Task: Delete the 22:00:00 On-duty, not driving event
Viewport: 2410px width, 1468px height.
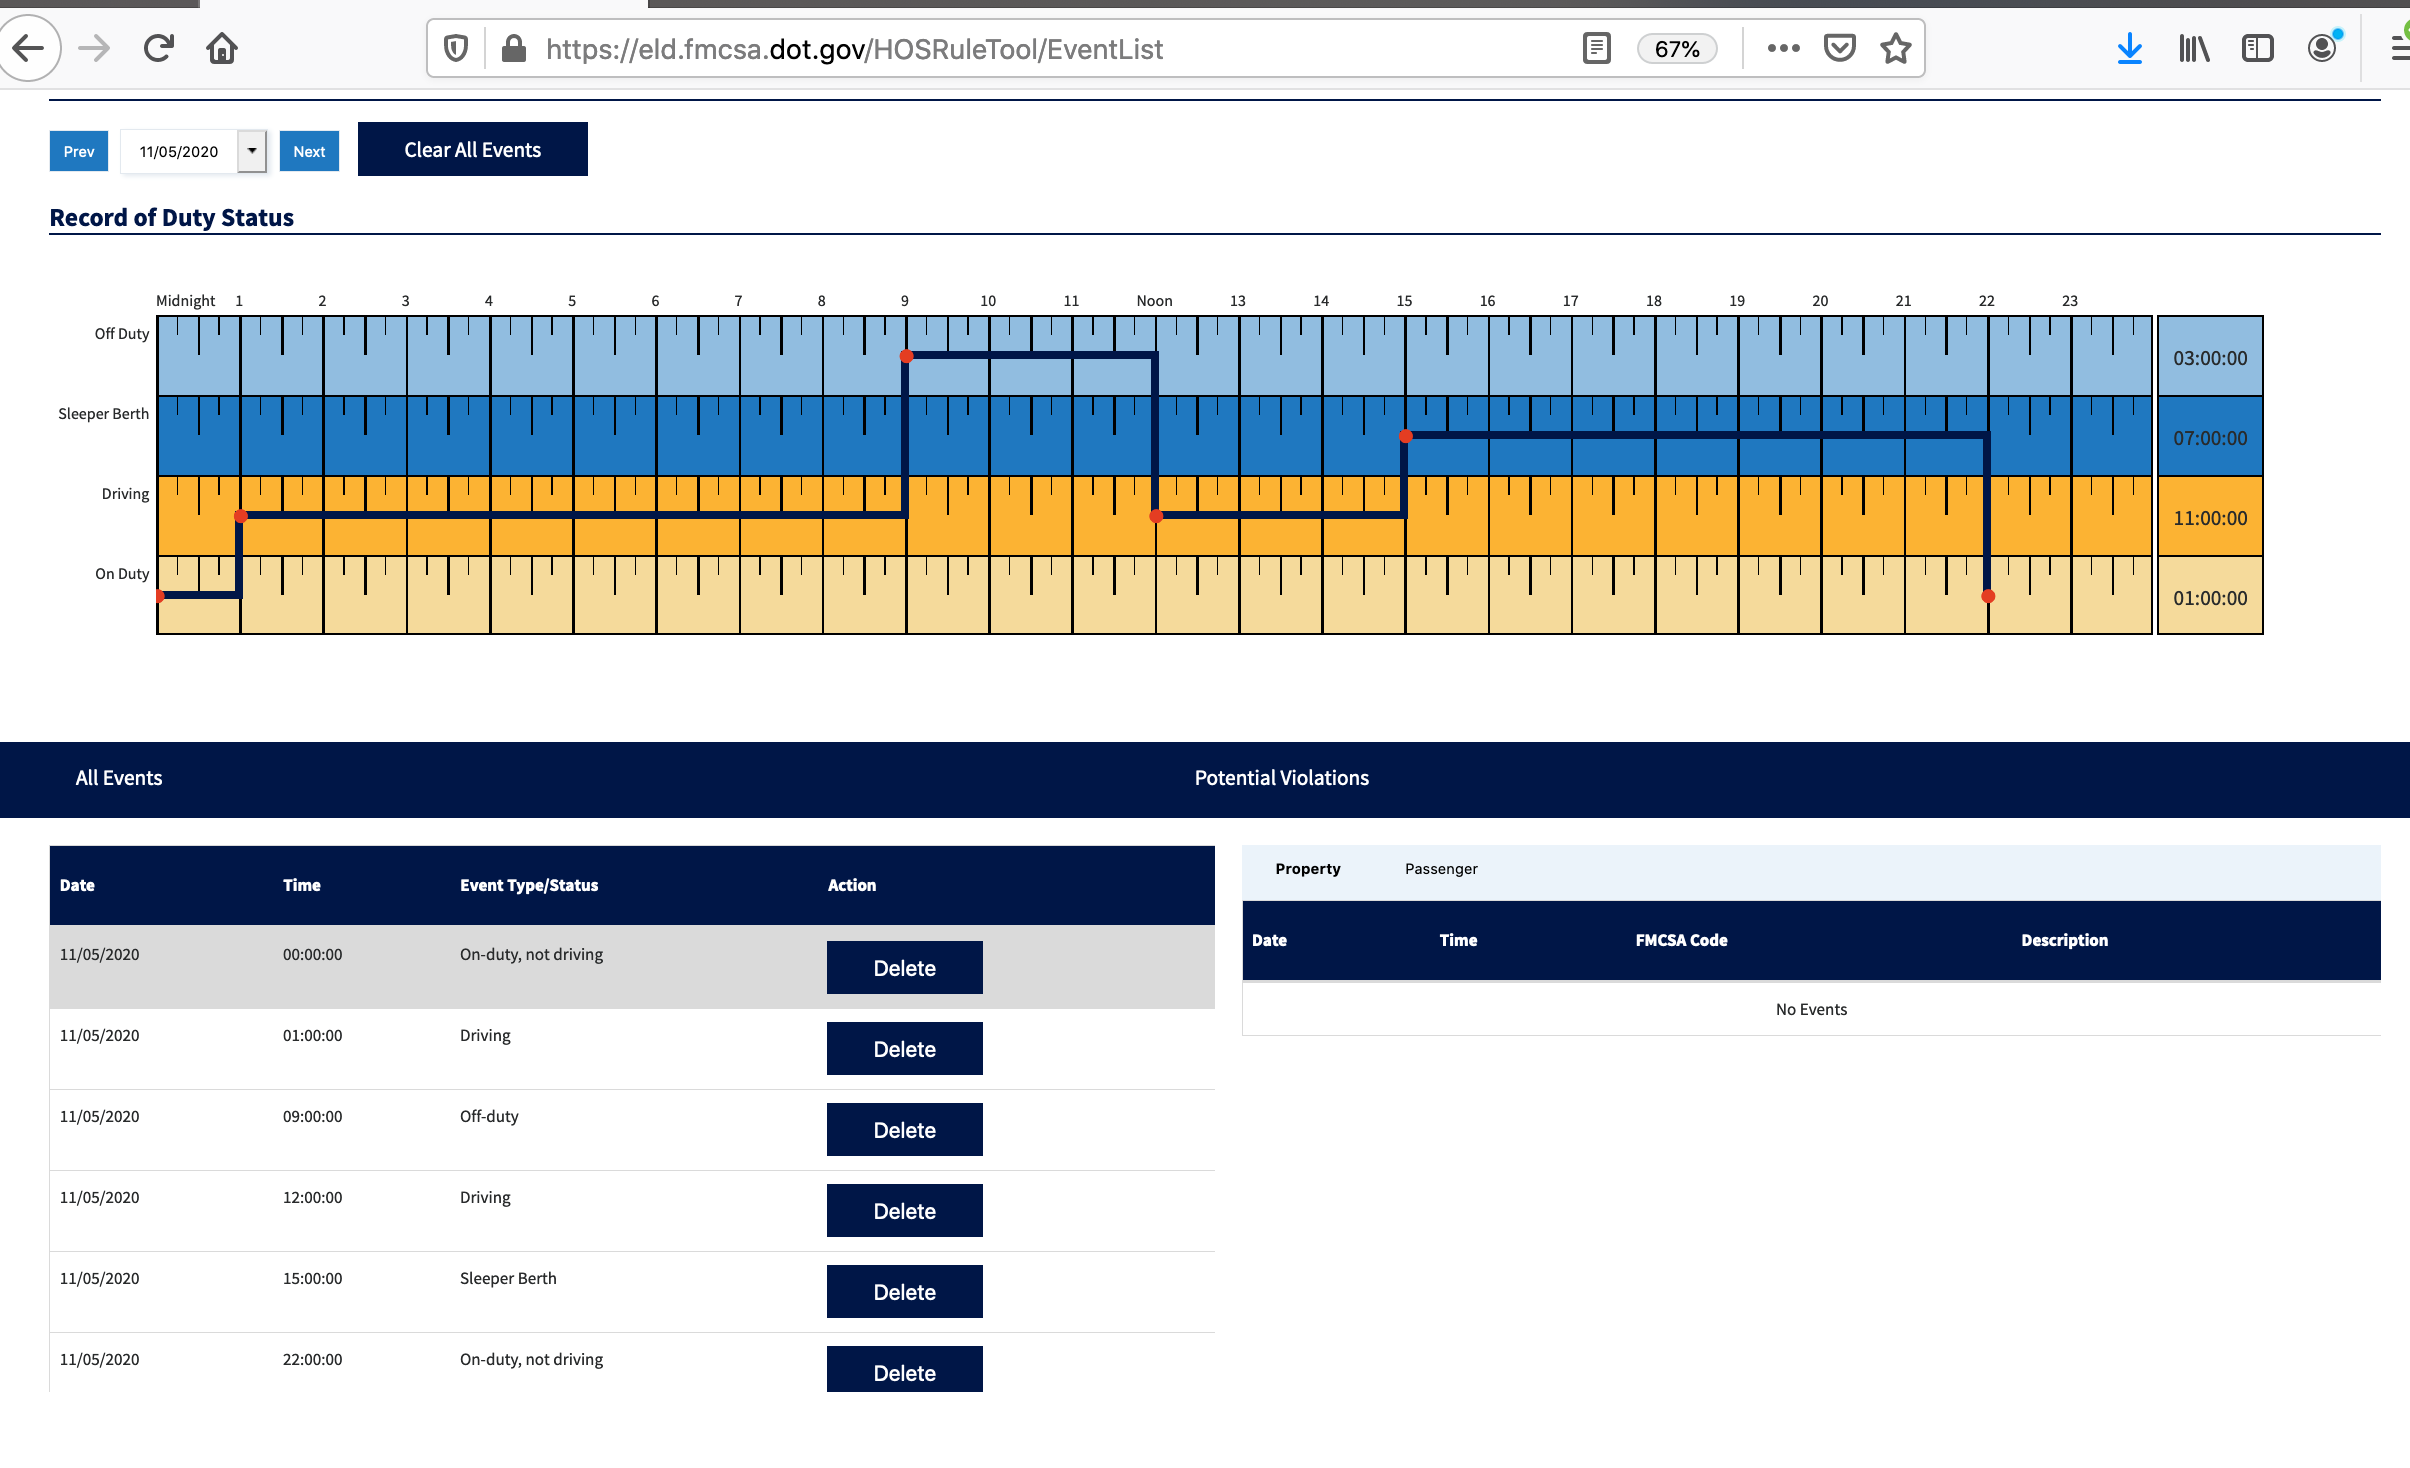Action: point(905,1369)
